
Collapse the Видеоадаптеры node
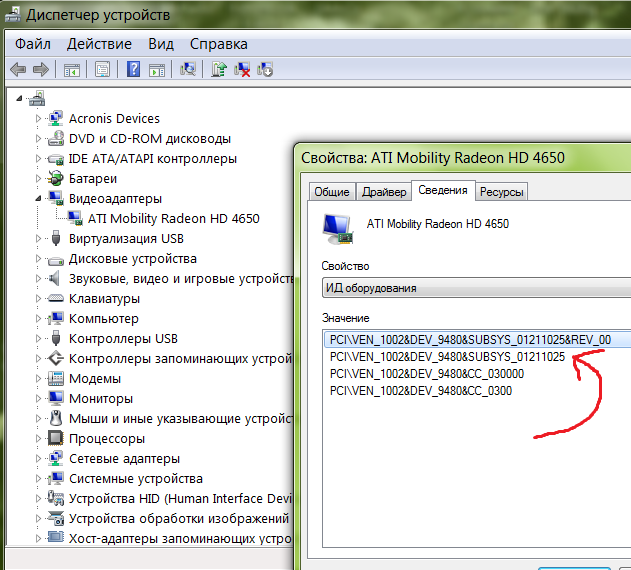tap(38, 198)
